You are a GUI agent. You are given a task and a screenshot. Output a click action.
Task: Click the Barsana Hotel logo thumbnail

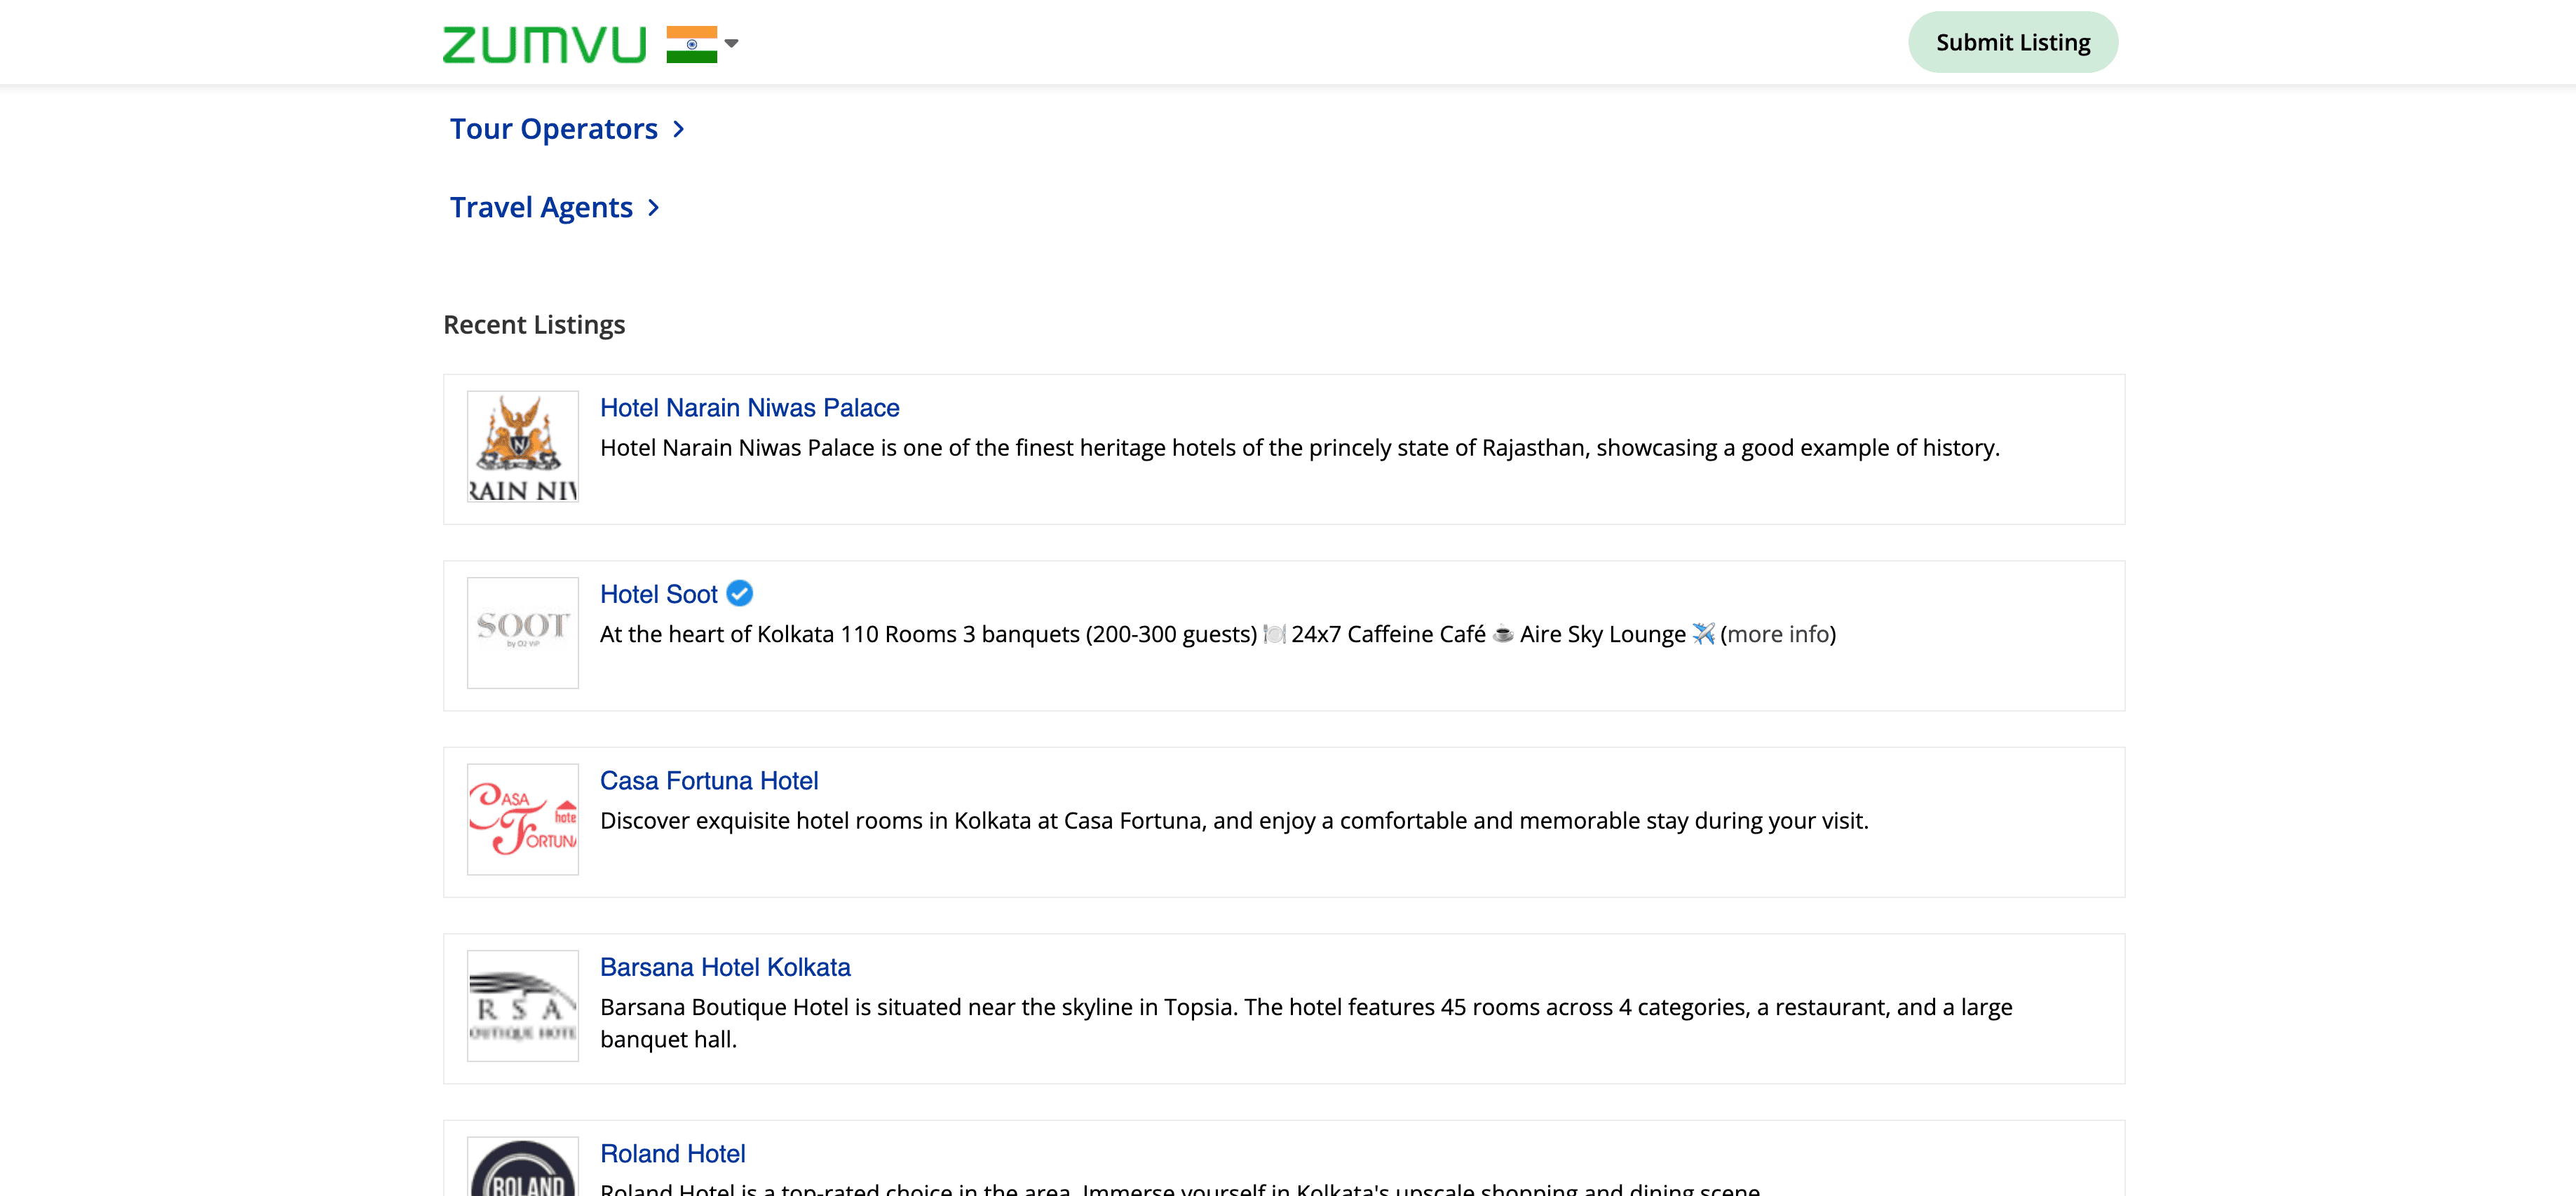pyautogui.click(x=522, y=1005)
